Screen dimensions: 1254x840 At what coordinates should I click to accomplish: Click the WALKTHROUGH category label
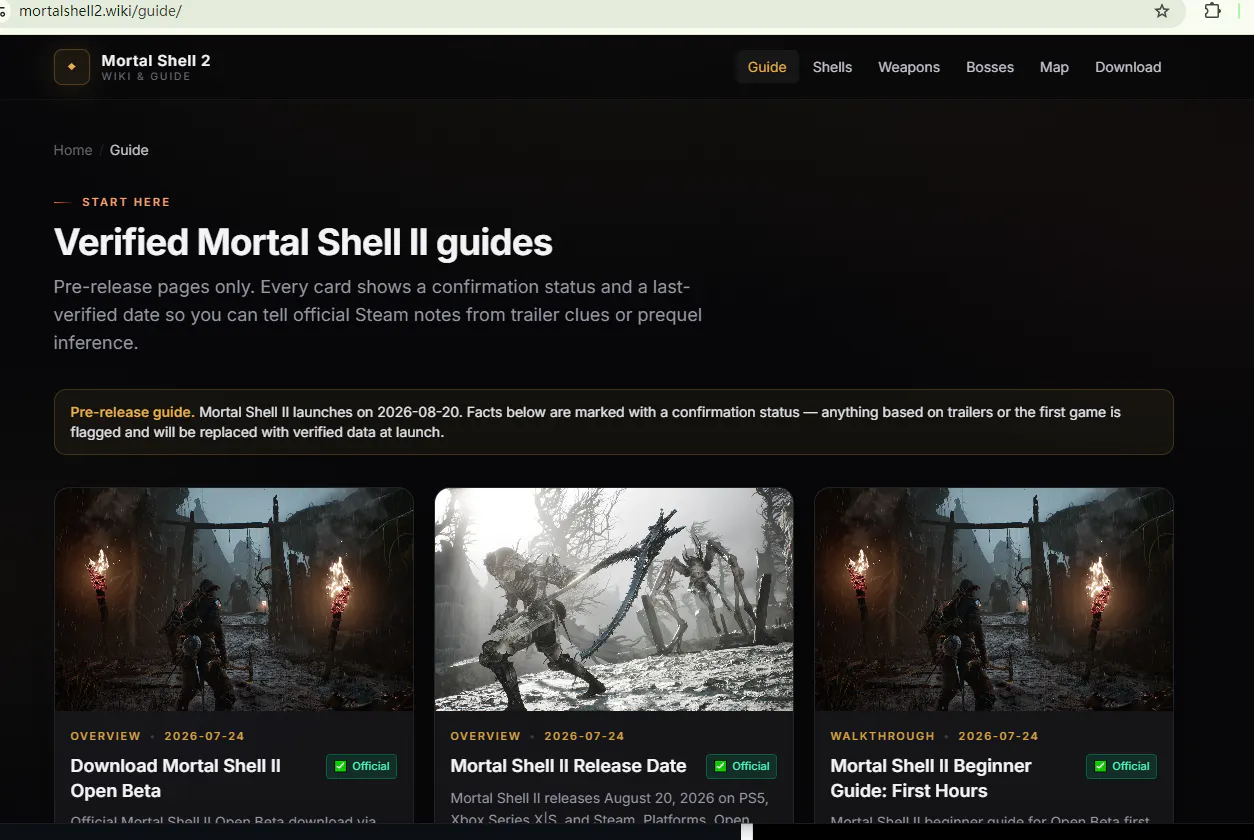tap(882, 736)
